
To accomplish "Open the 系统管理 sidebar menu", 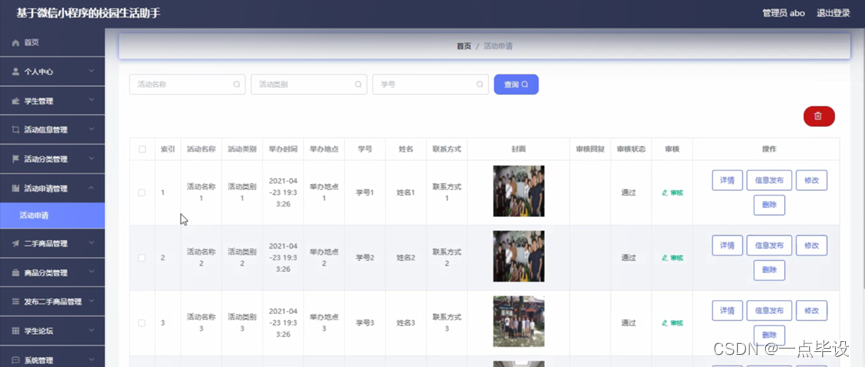I will click(x=52, y=359).
